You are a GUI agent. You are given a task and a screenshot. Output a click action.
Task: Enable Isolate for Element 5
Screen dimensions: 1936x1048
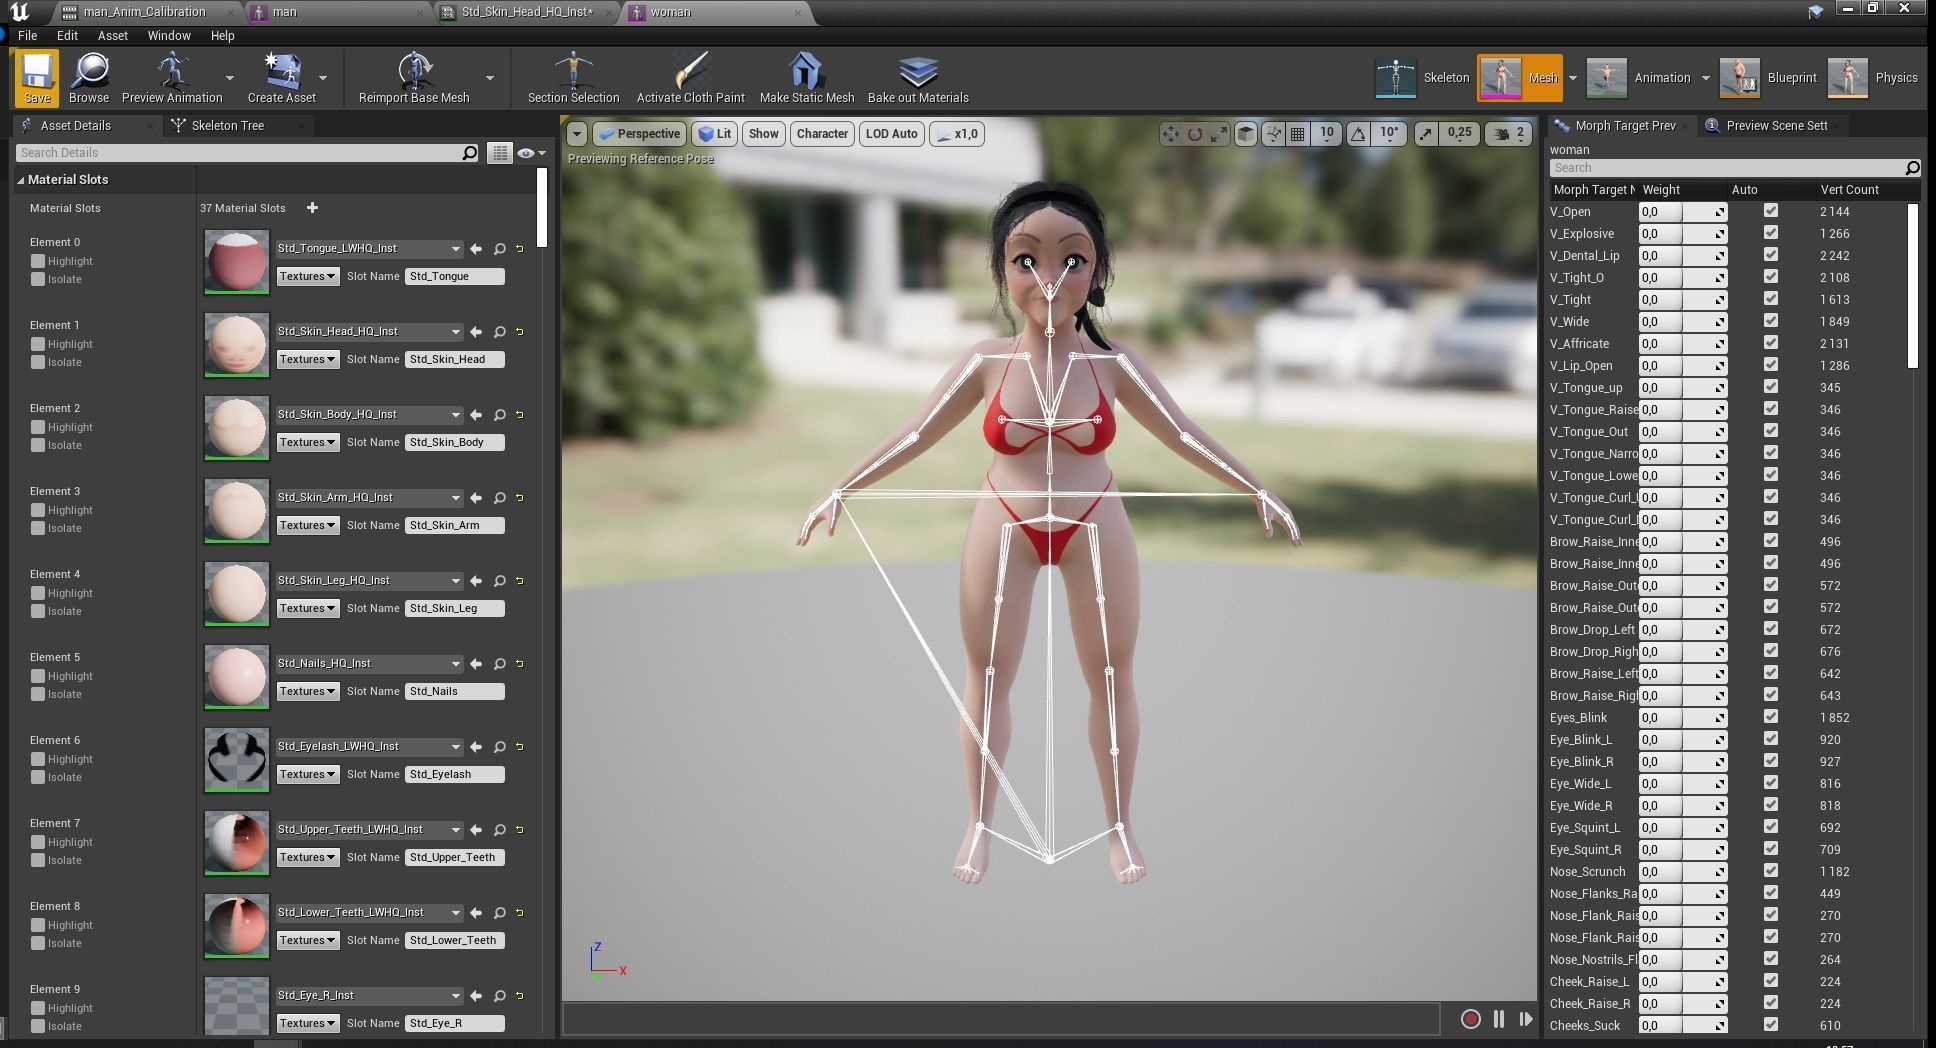[38, 694]
